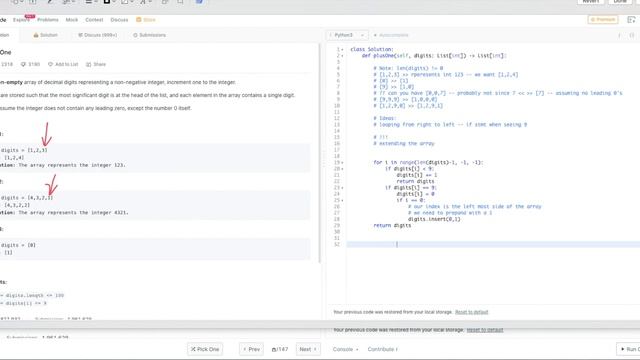Collapse the if block fold on line 20
The image size is (640, 360).
[342, 169]
